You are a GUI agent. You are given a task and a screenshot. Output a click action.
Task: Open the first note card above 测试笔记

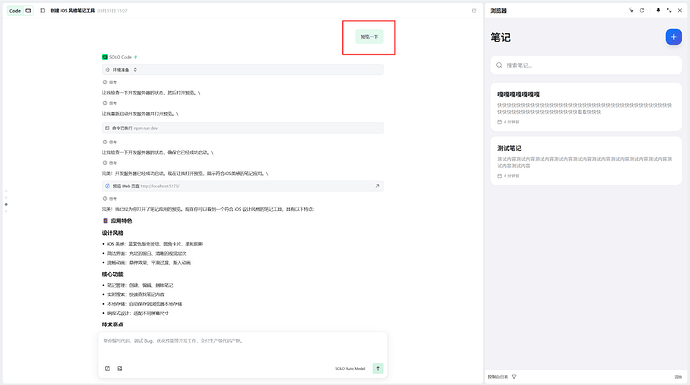(586, 107)
